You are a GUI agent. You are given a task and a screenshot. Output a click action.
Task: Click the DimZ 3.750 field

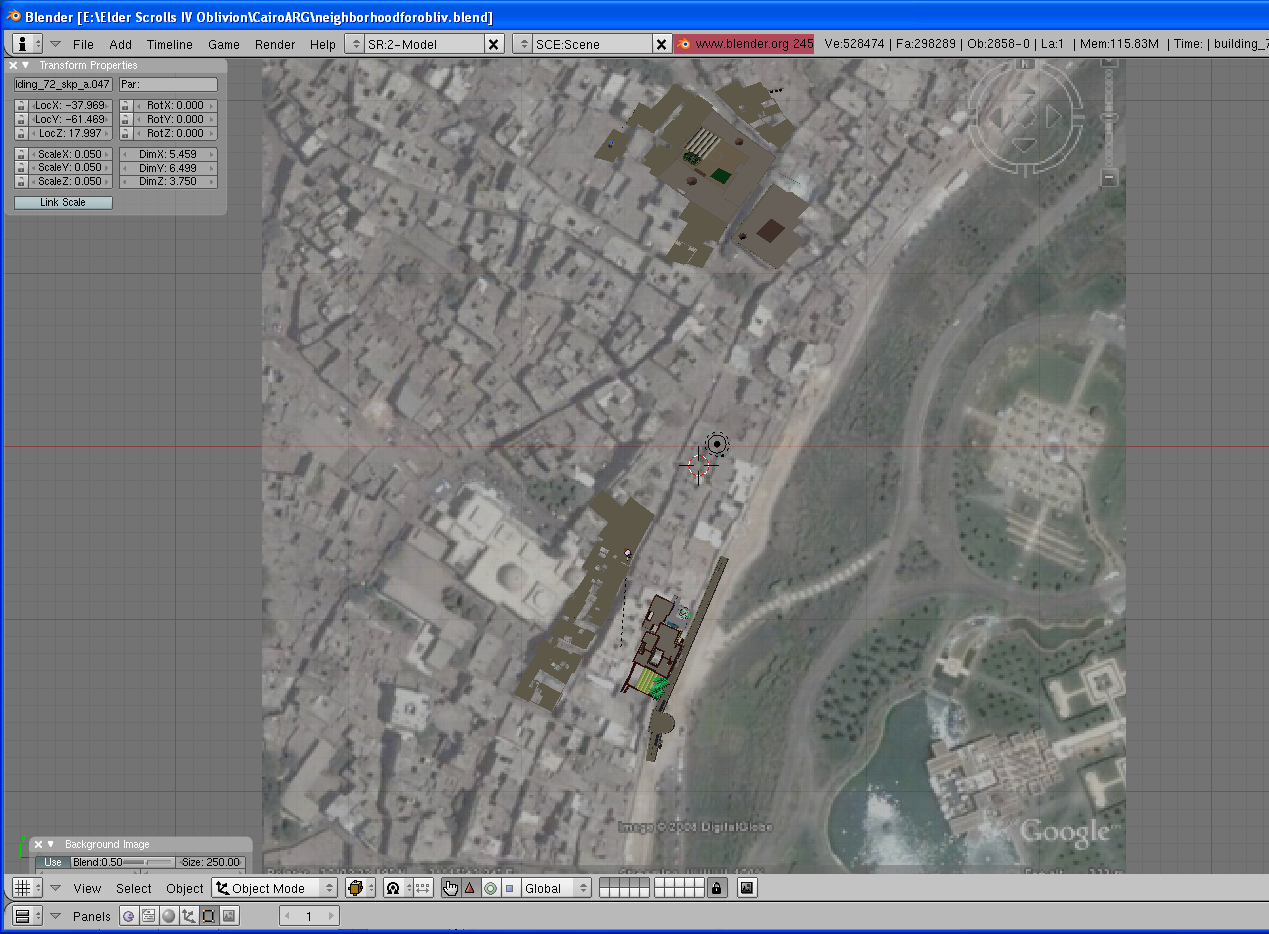(168, 182)
